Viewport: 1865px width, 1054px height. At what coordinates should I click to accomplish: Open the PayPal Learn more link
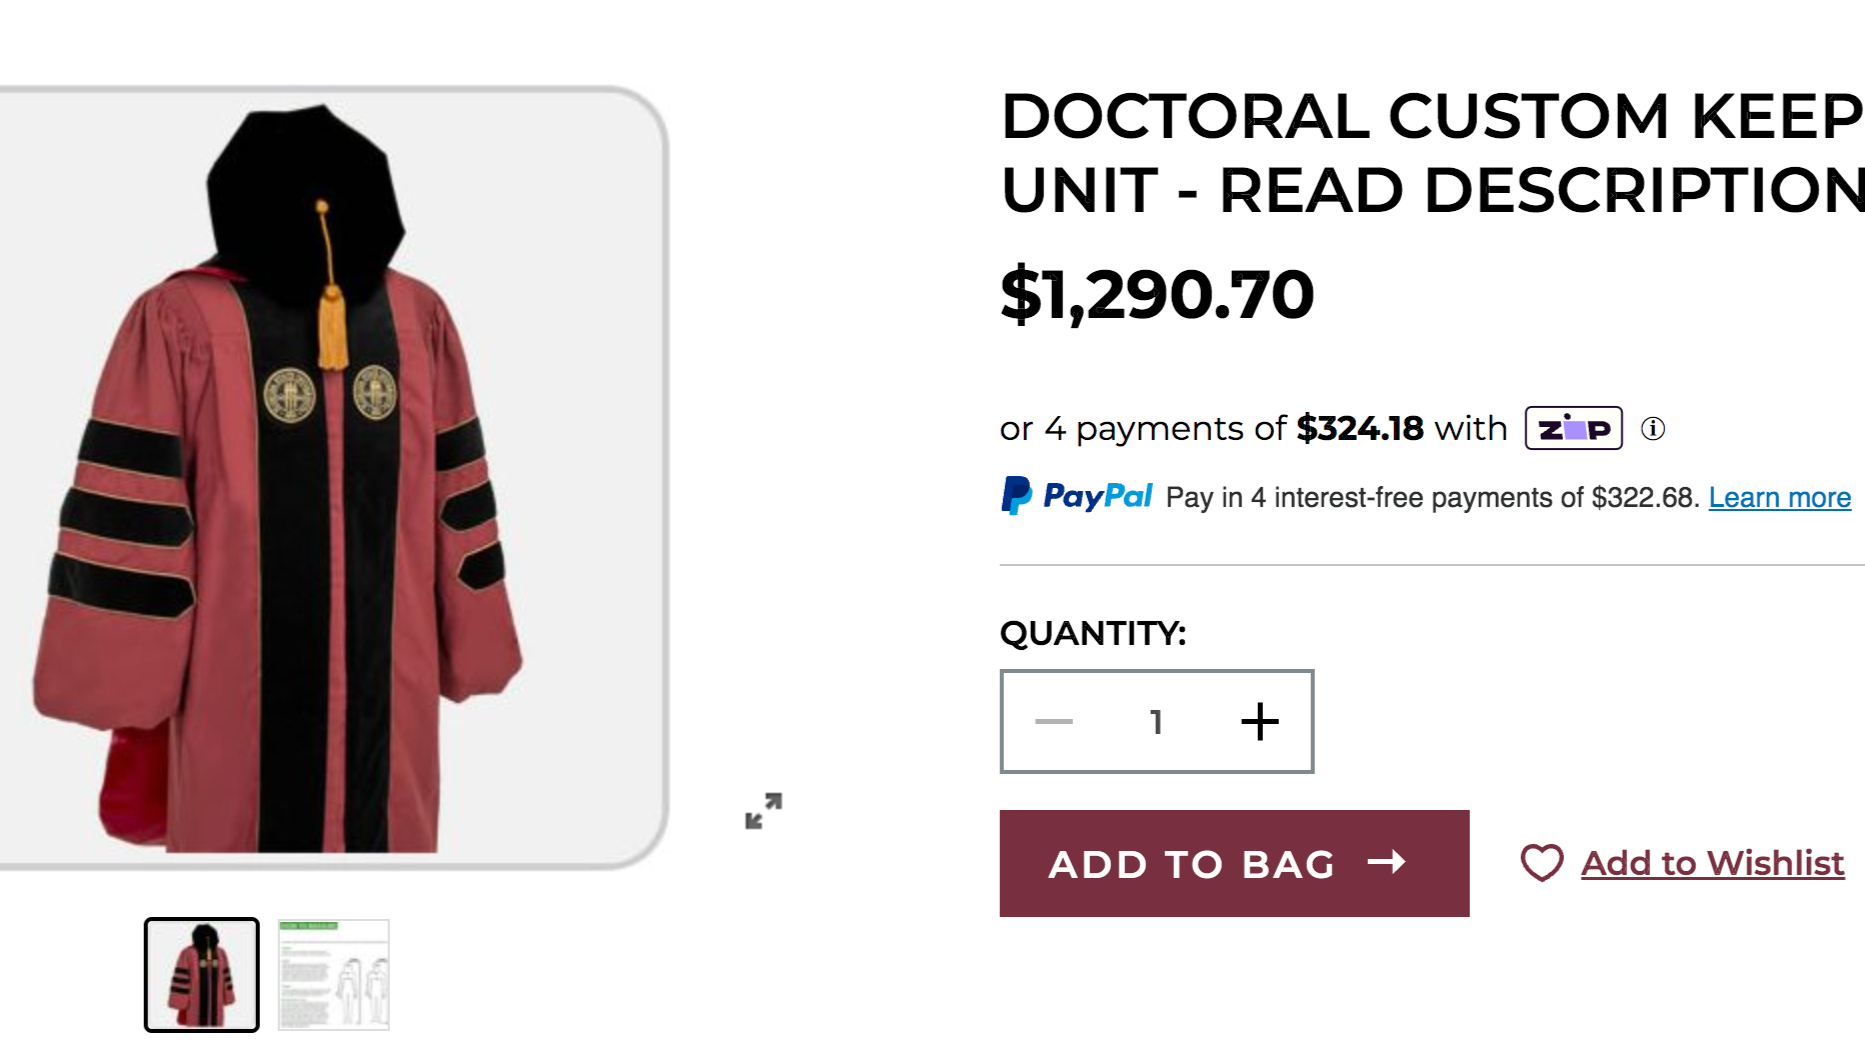1779,497
